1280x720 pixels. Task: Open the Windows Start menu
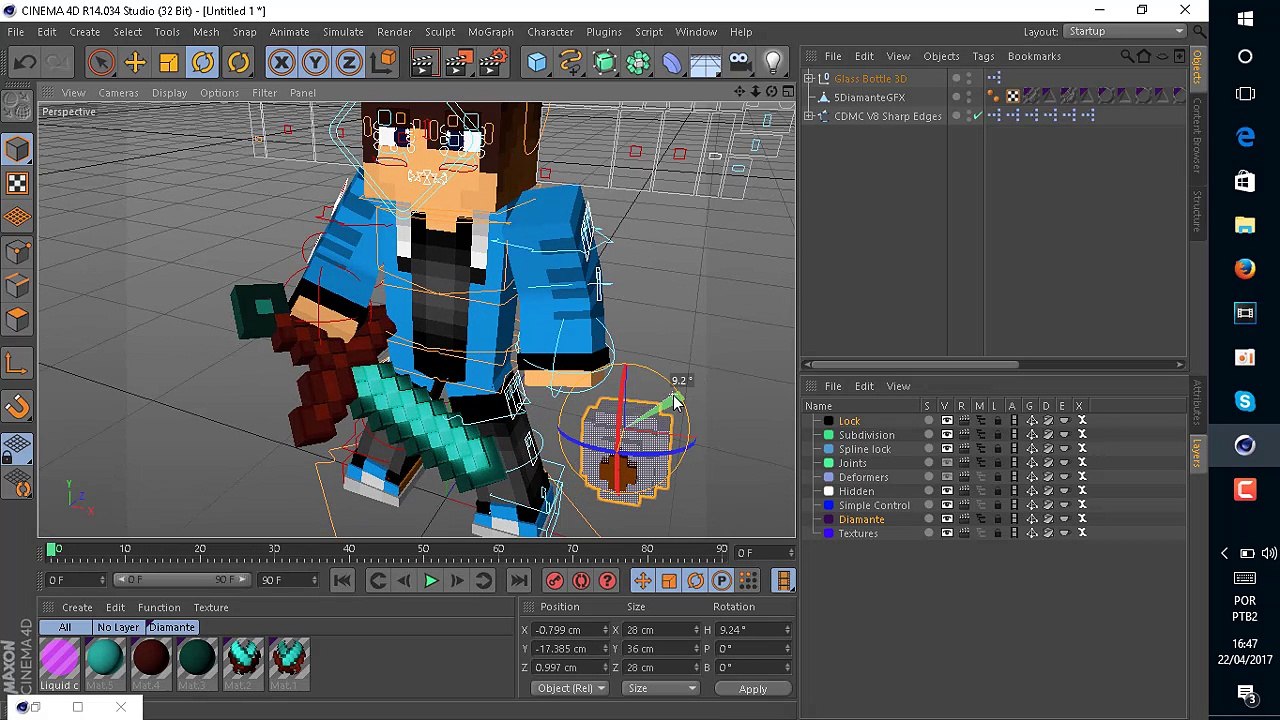pyautogui.click(x=1245, y=19)
